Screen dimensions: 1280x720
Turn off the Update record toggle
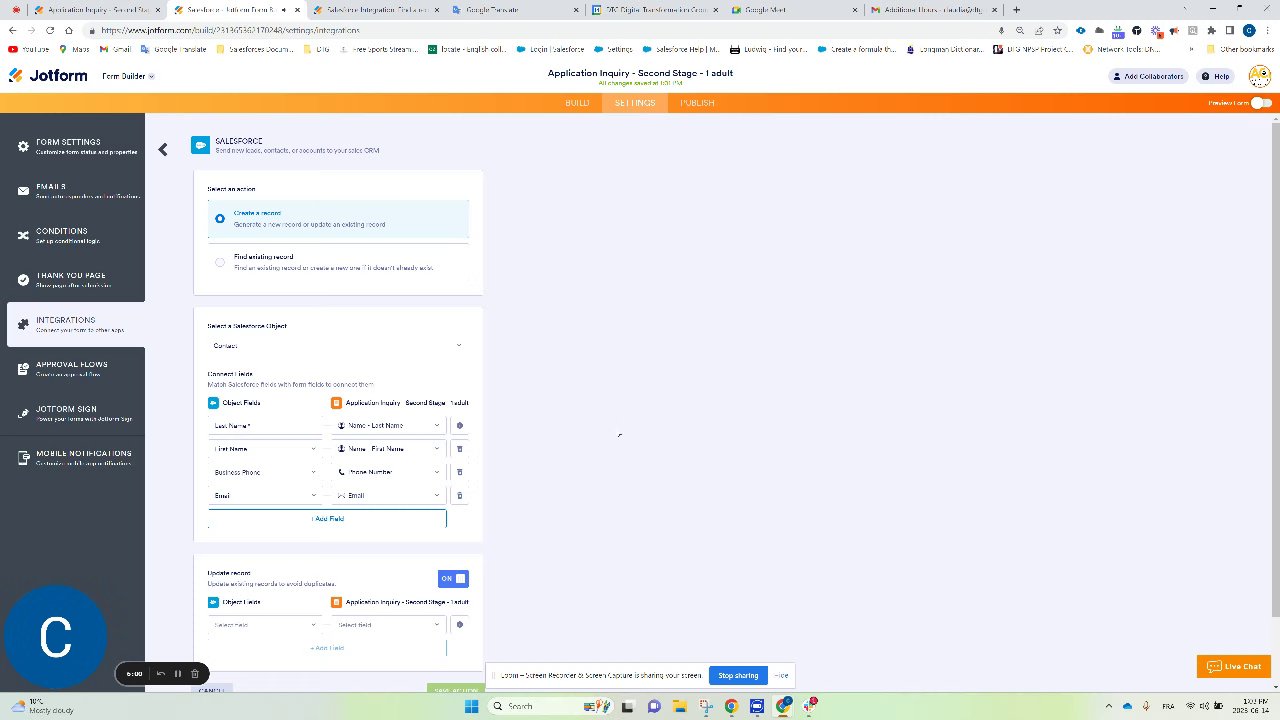(453, 579)
